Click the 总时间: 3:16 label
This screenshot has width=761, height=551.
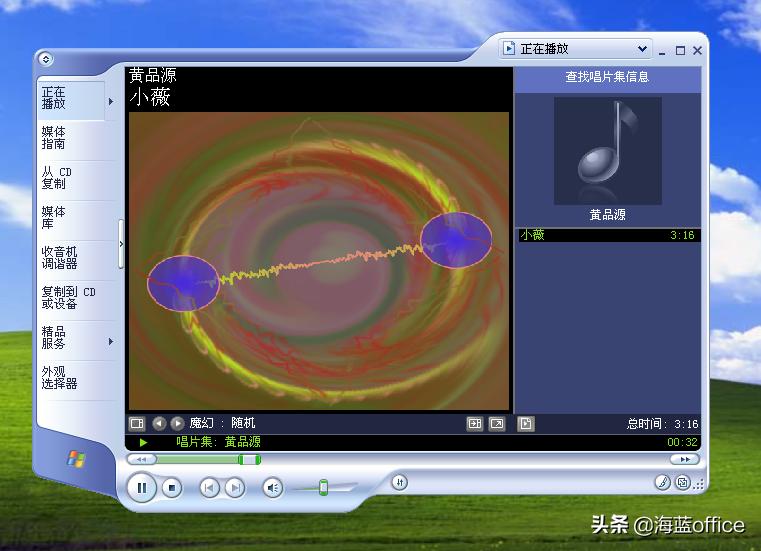click(662, 424)
